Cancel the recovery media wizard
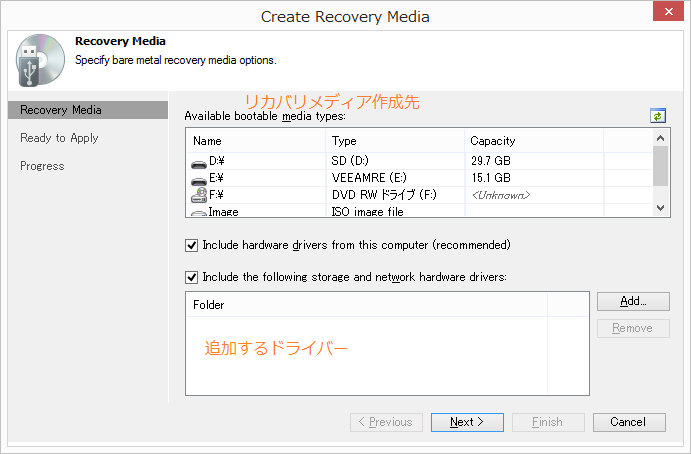Viewport: 691px width, 454px height. click(629, 422)
